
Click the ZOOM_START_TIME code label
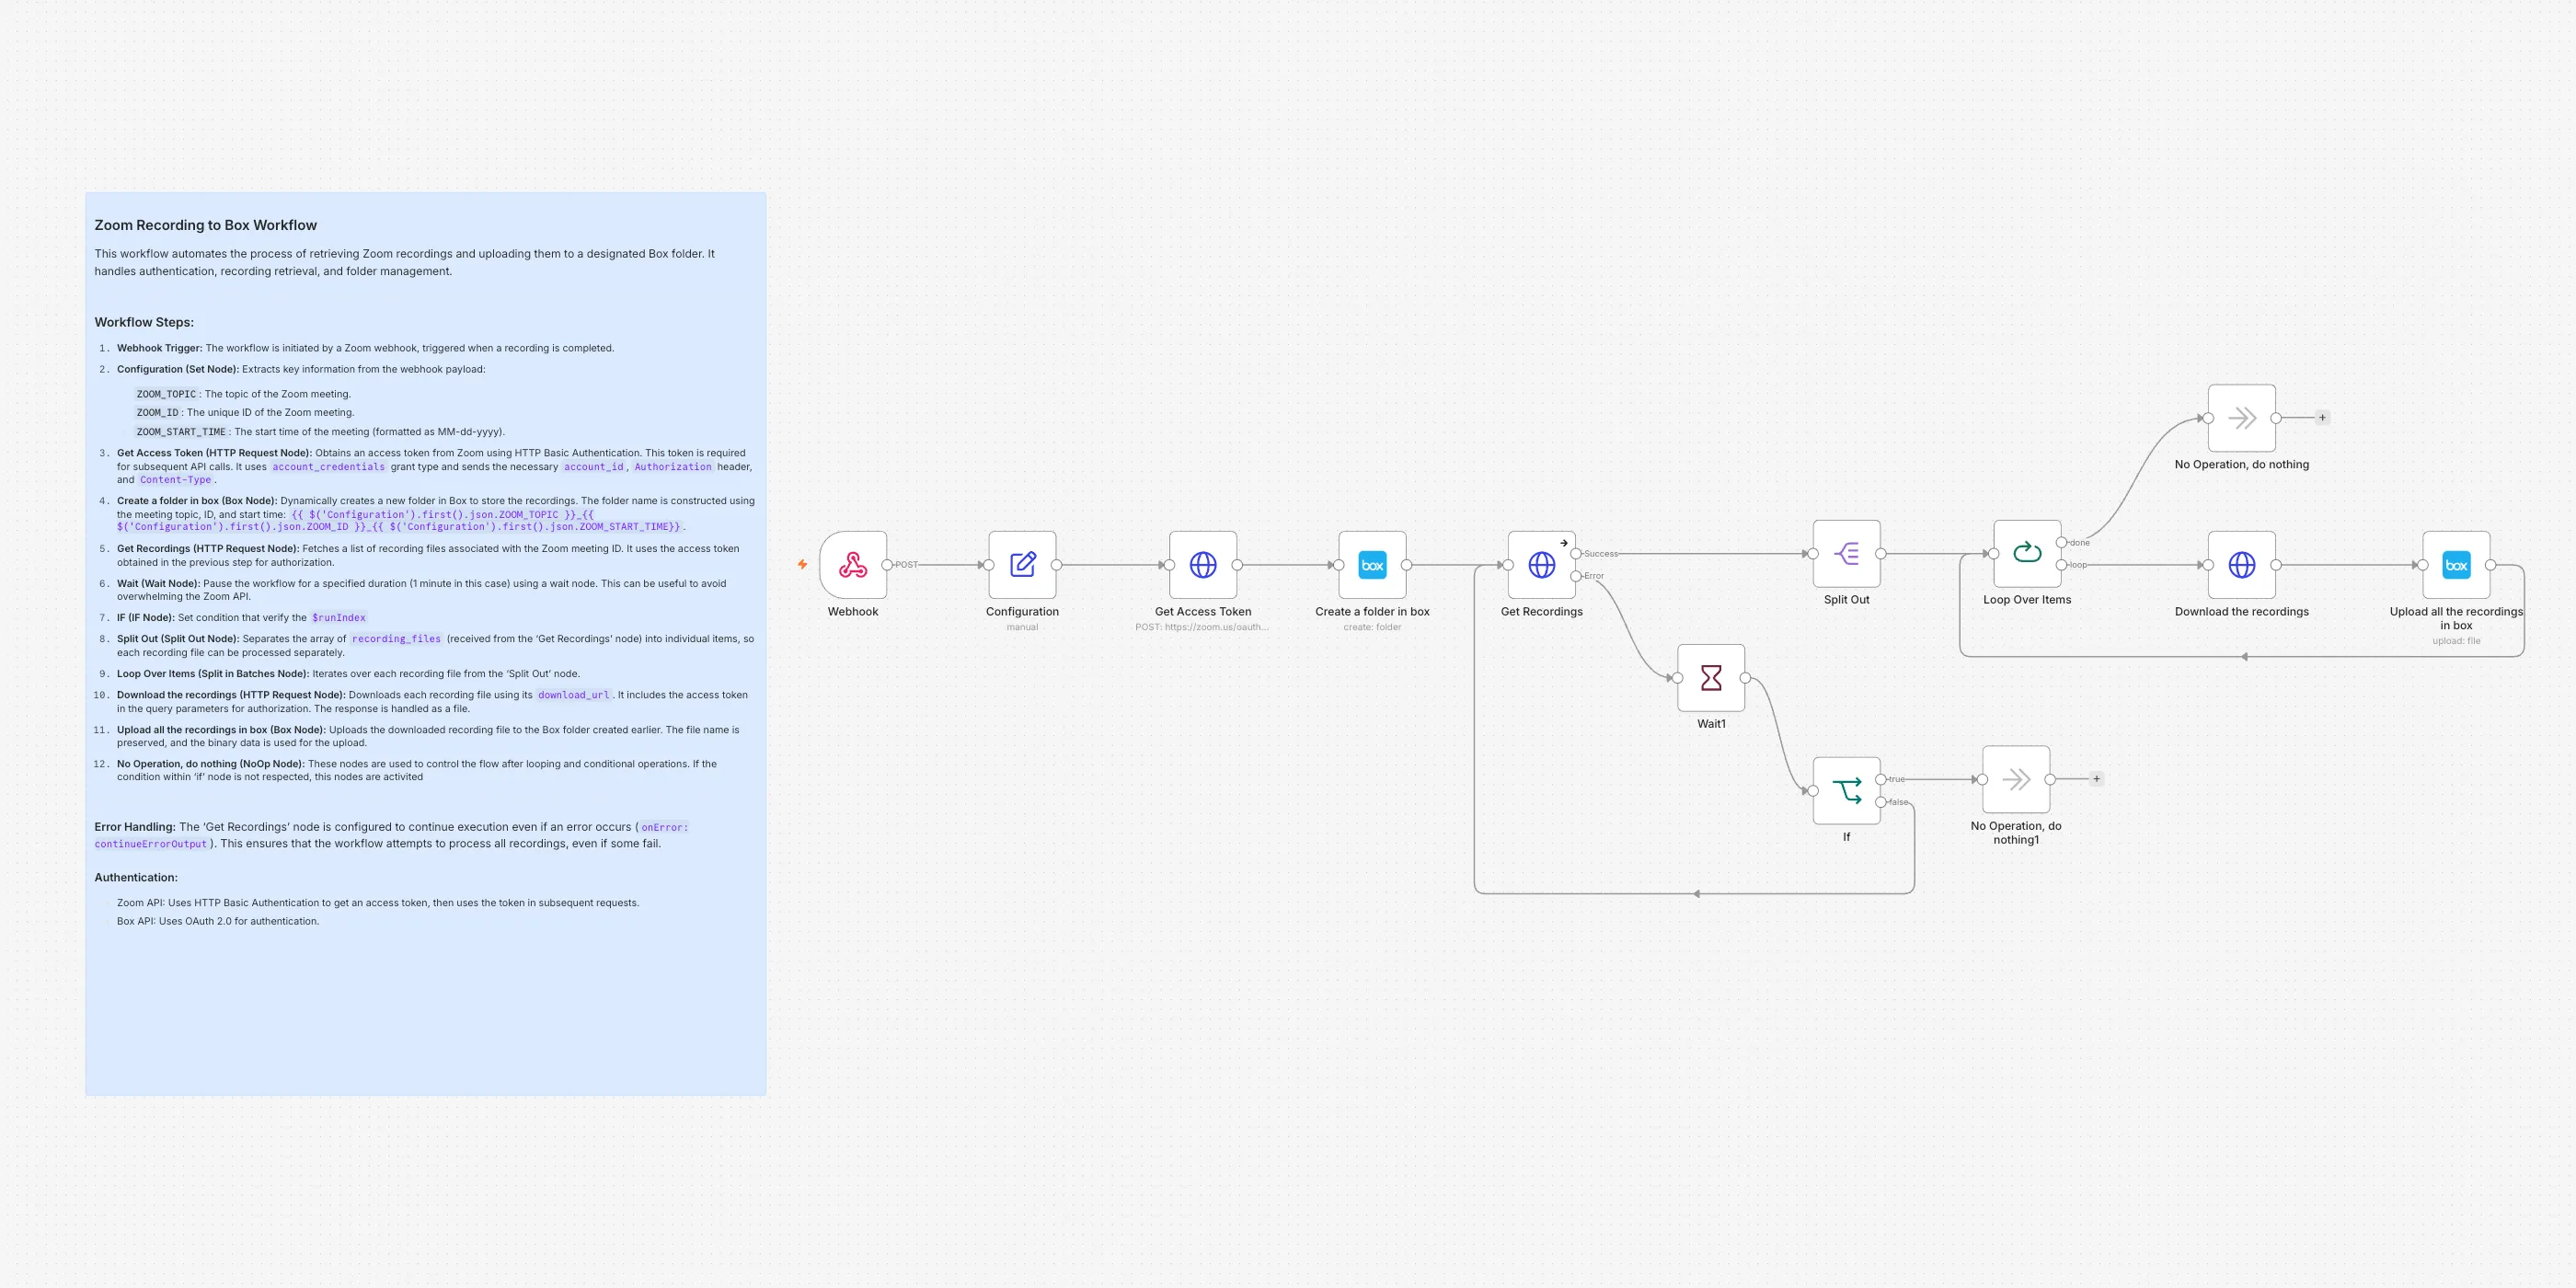(181, 432)
